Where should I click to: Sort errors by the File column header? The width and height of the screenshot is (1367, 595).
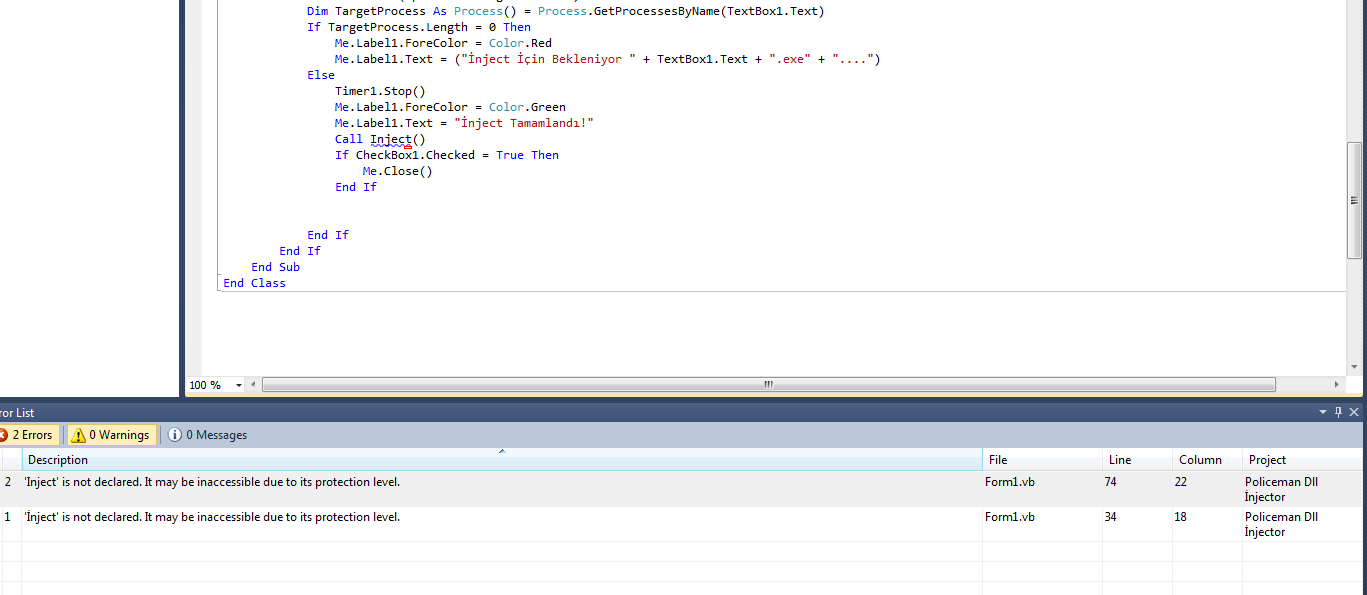(x=1042, y=460)
